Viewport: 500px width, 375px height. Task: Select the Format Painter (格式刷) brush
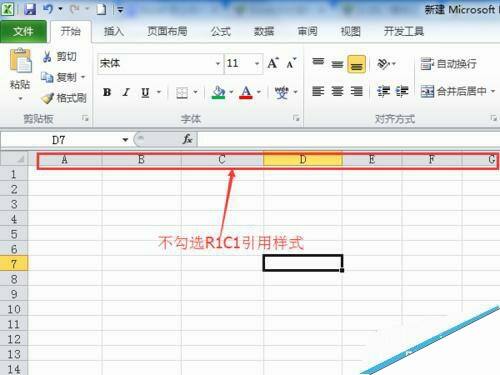point(48,98)
